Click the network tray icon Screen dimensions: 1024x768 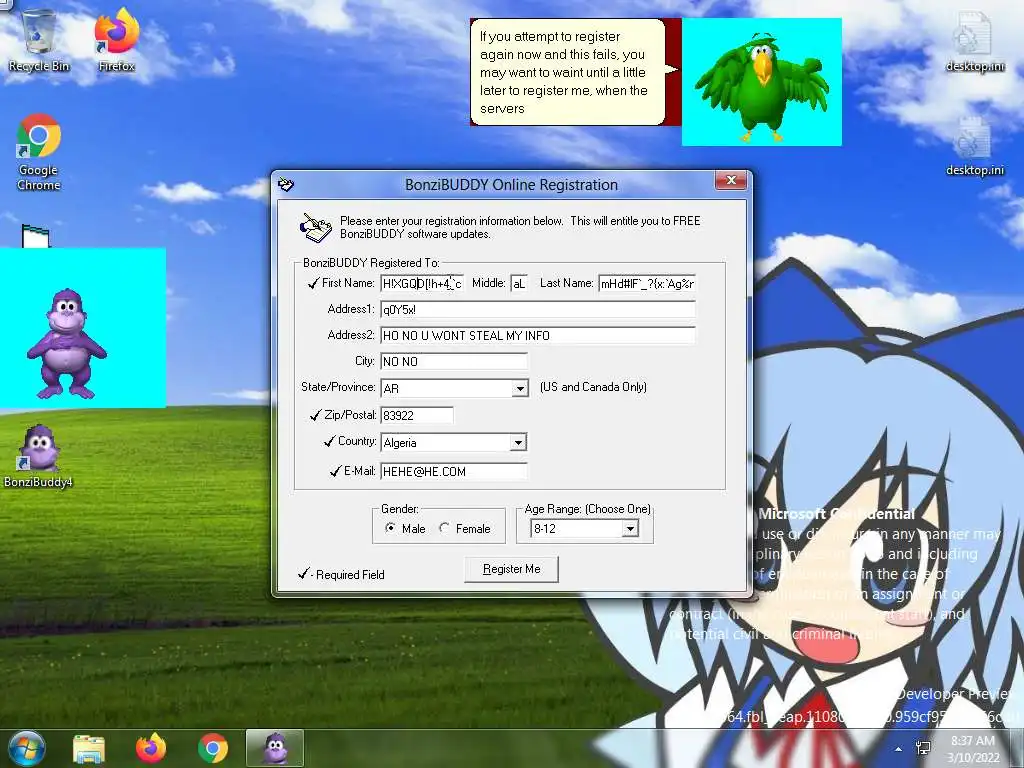click(923, 748)
